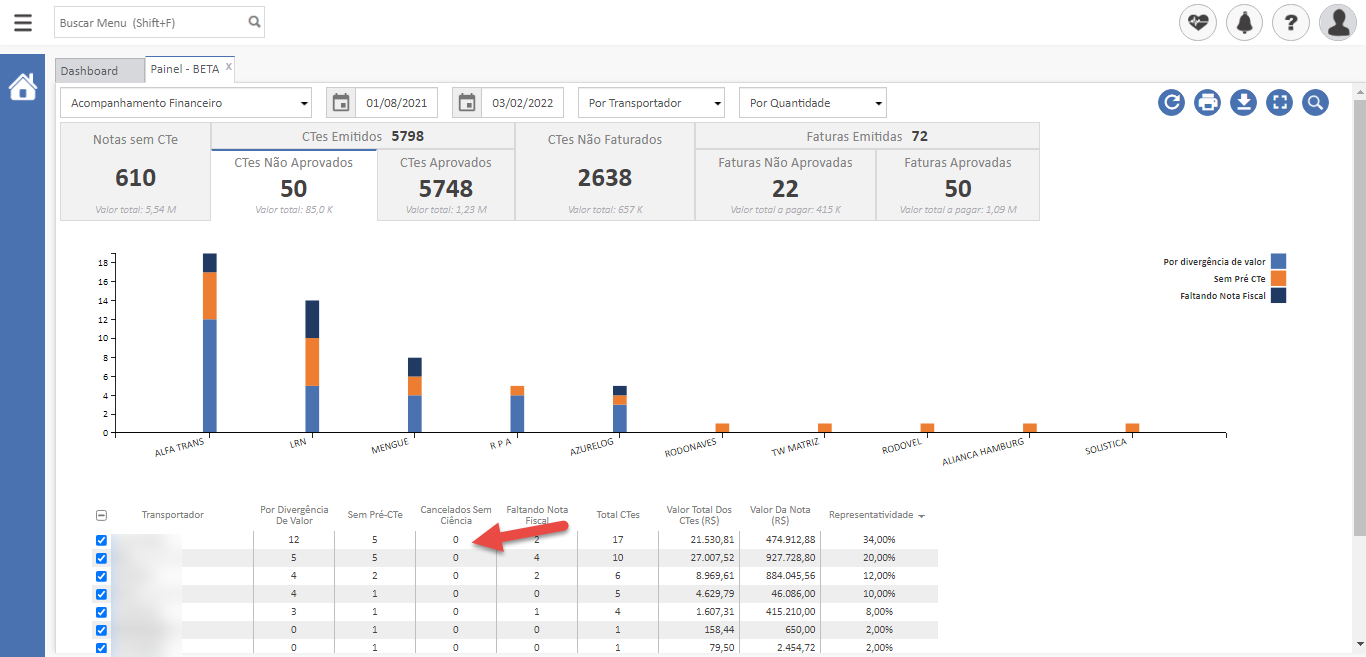Image resolution: width=1366 pixels, height=657 pixels.
Task: Toggle the second transporter row checkbox
Action: 101,558
